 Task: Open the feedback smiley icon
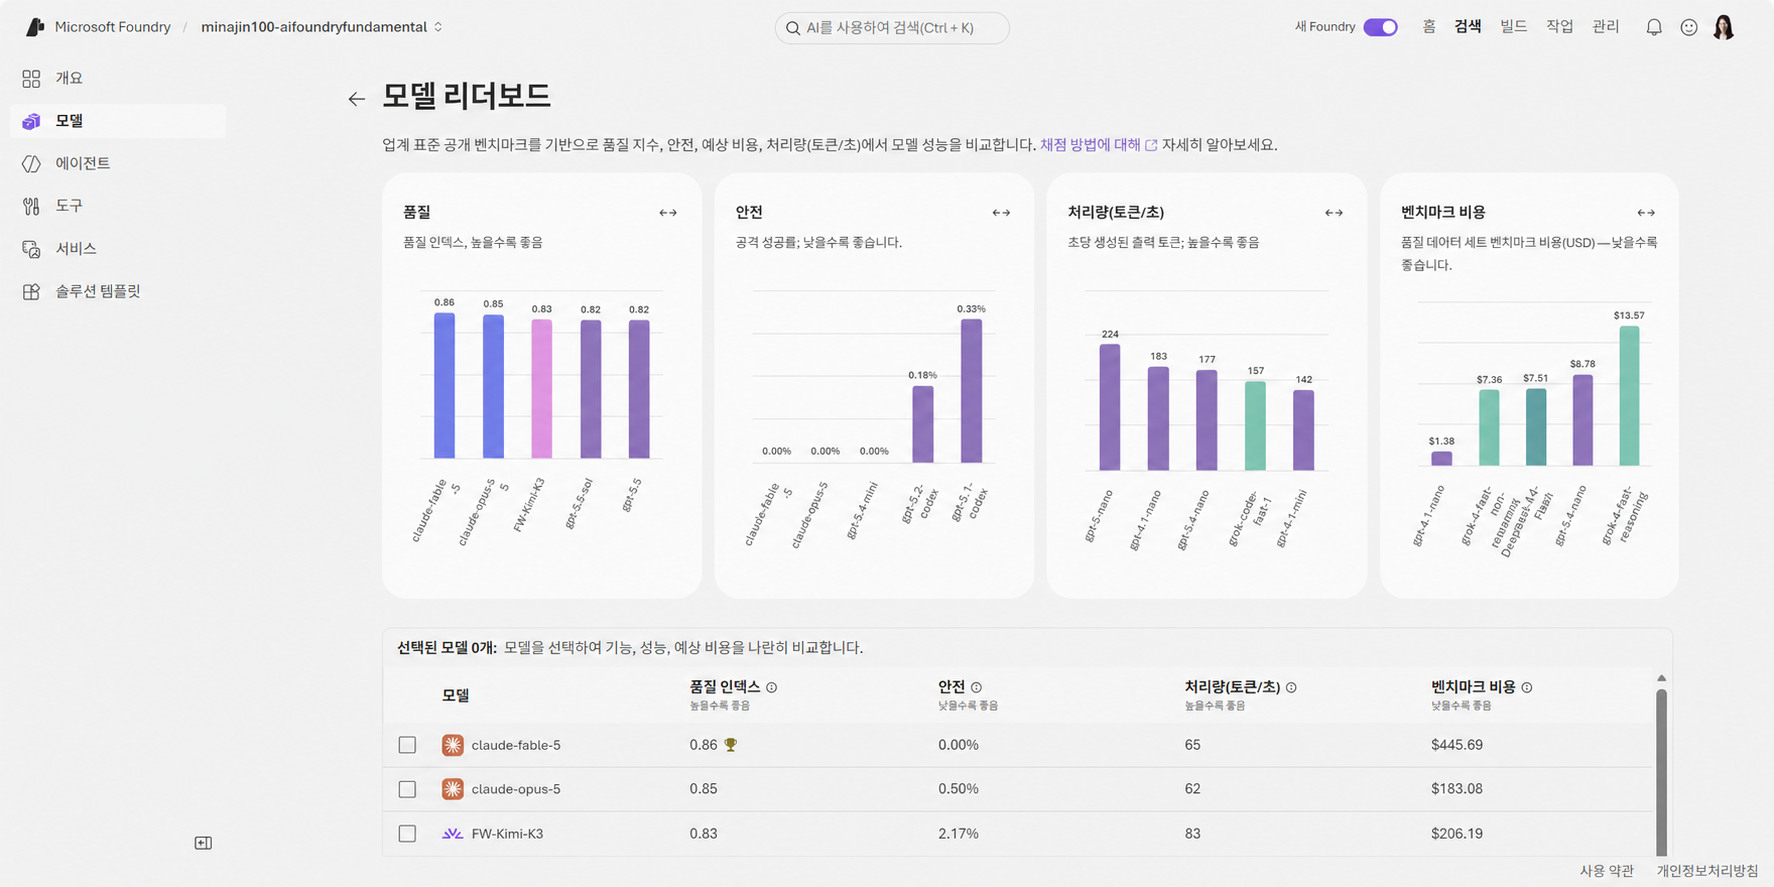[1689, 27]
